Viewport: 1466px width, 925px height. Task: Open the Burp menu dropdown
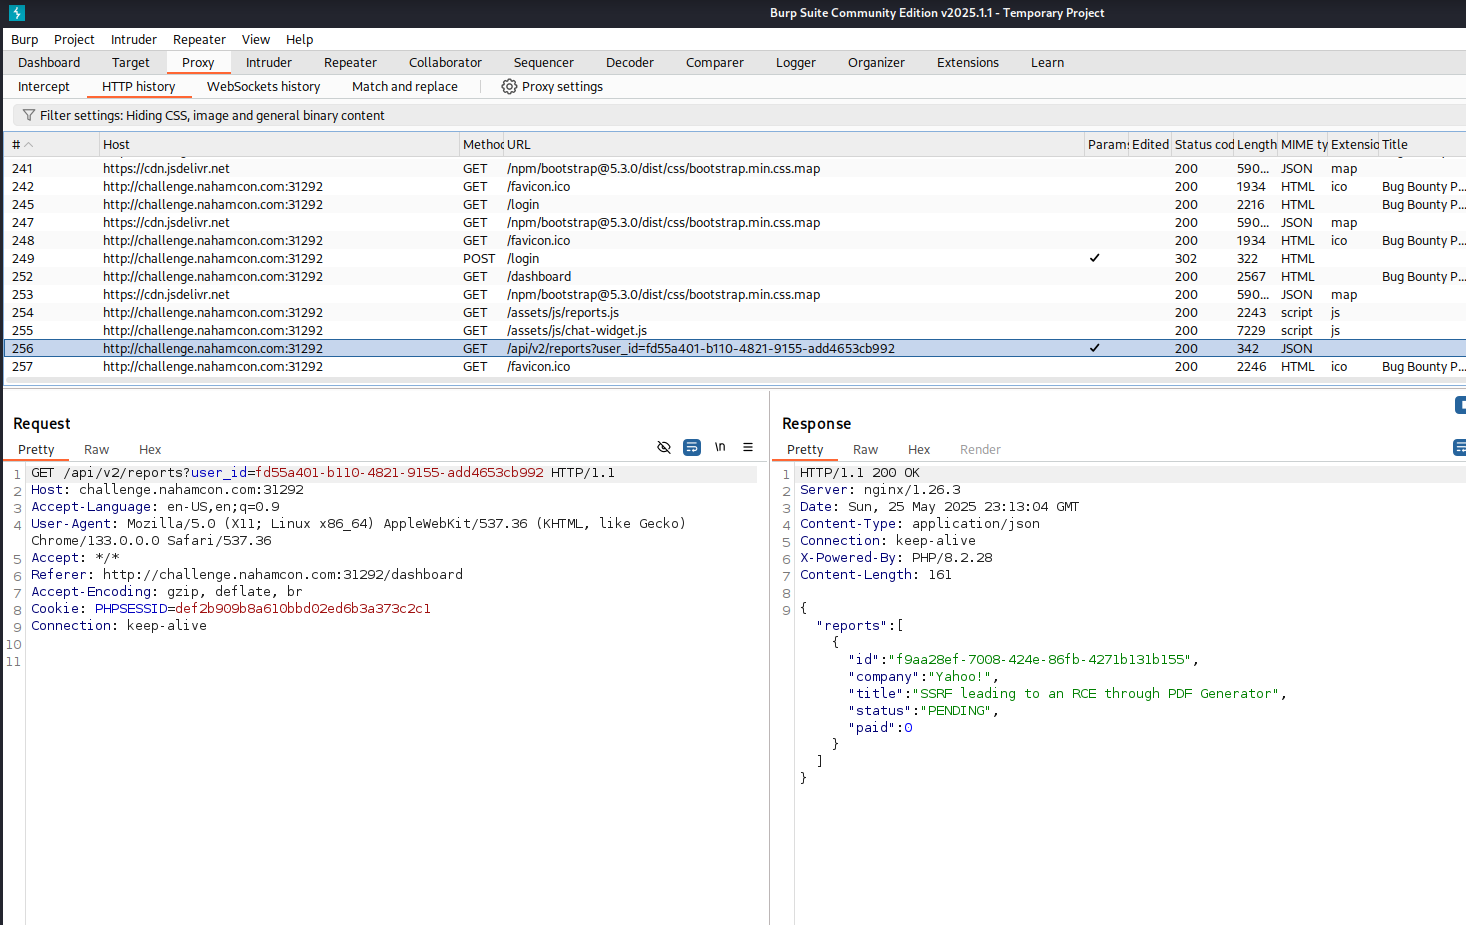[24, 40]
